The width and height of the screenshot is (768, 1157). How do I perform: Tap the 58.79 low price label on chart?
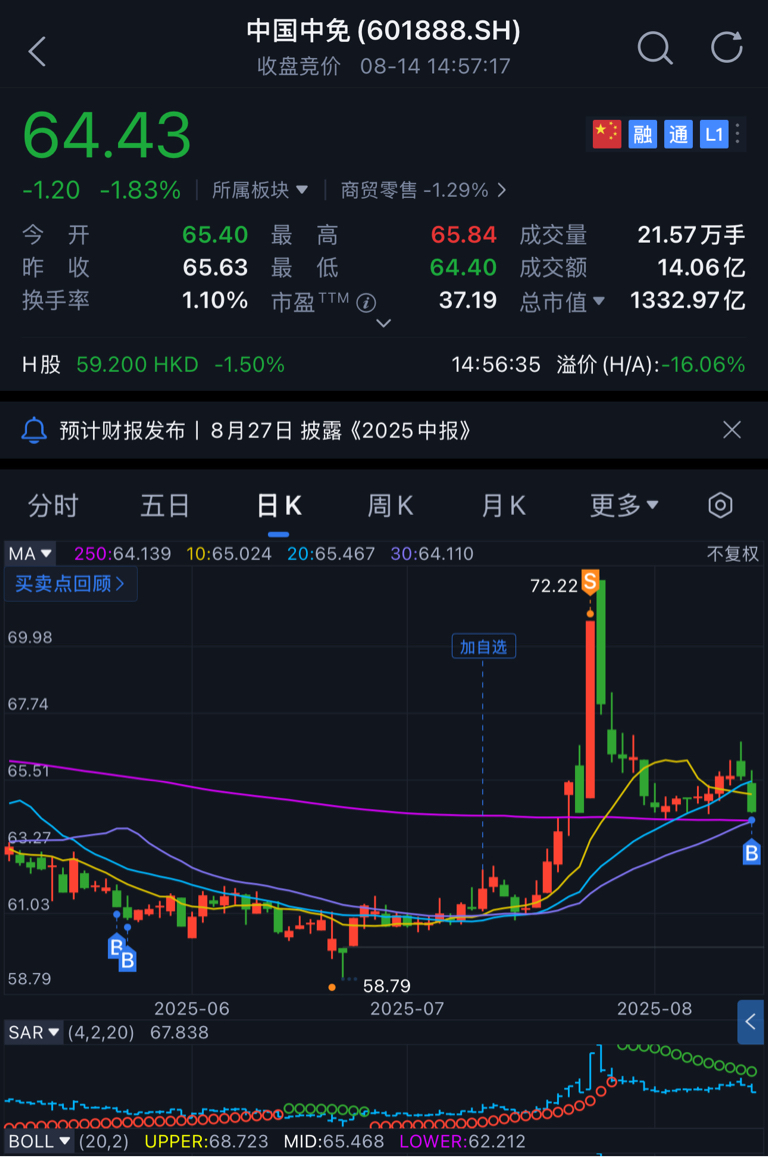coord(387,986)
